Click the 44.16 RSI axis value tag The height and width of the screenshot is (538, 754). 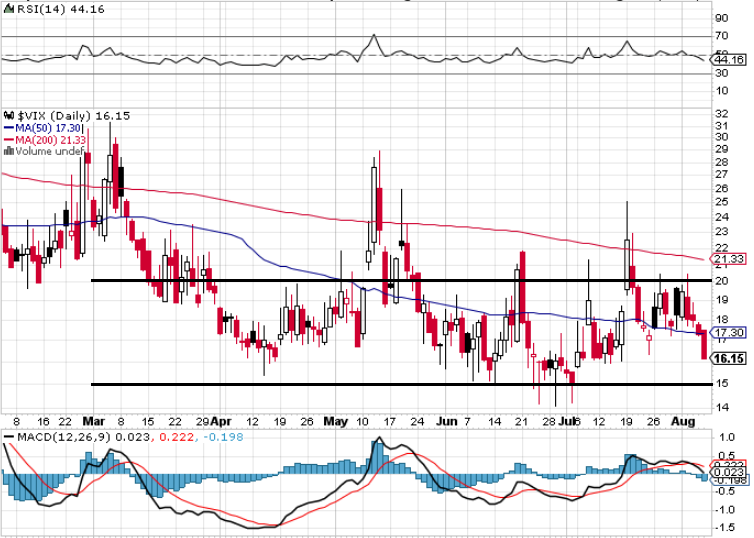point(729,60)
